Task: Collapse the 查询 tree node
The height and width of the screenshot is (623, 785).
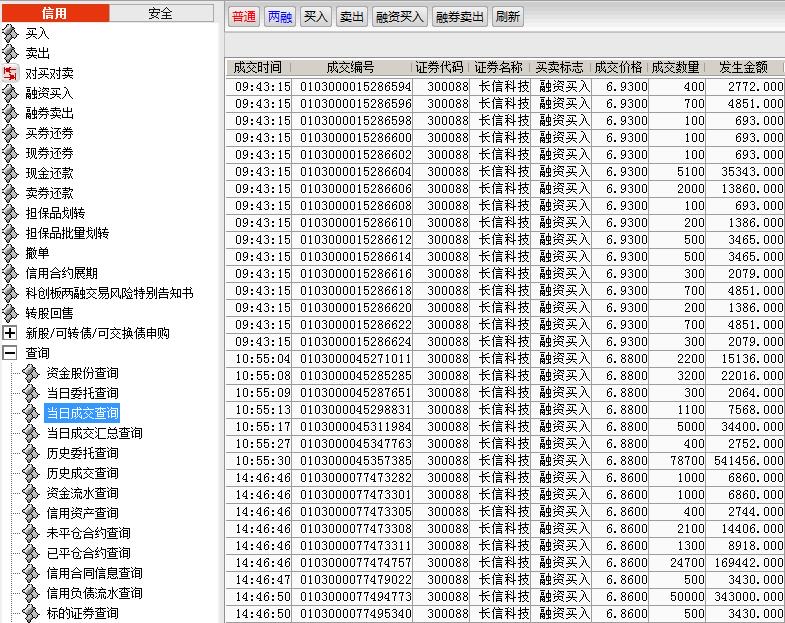Action: (10, 353)
